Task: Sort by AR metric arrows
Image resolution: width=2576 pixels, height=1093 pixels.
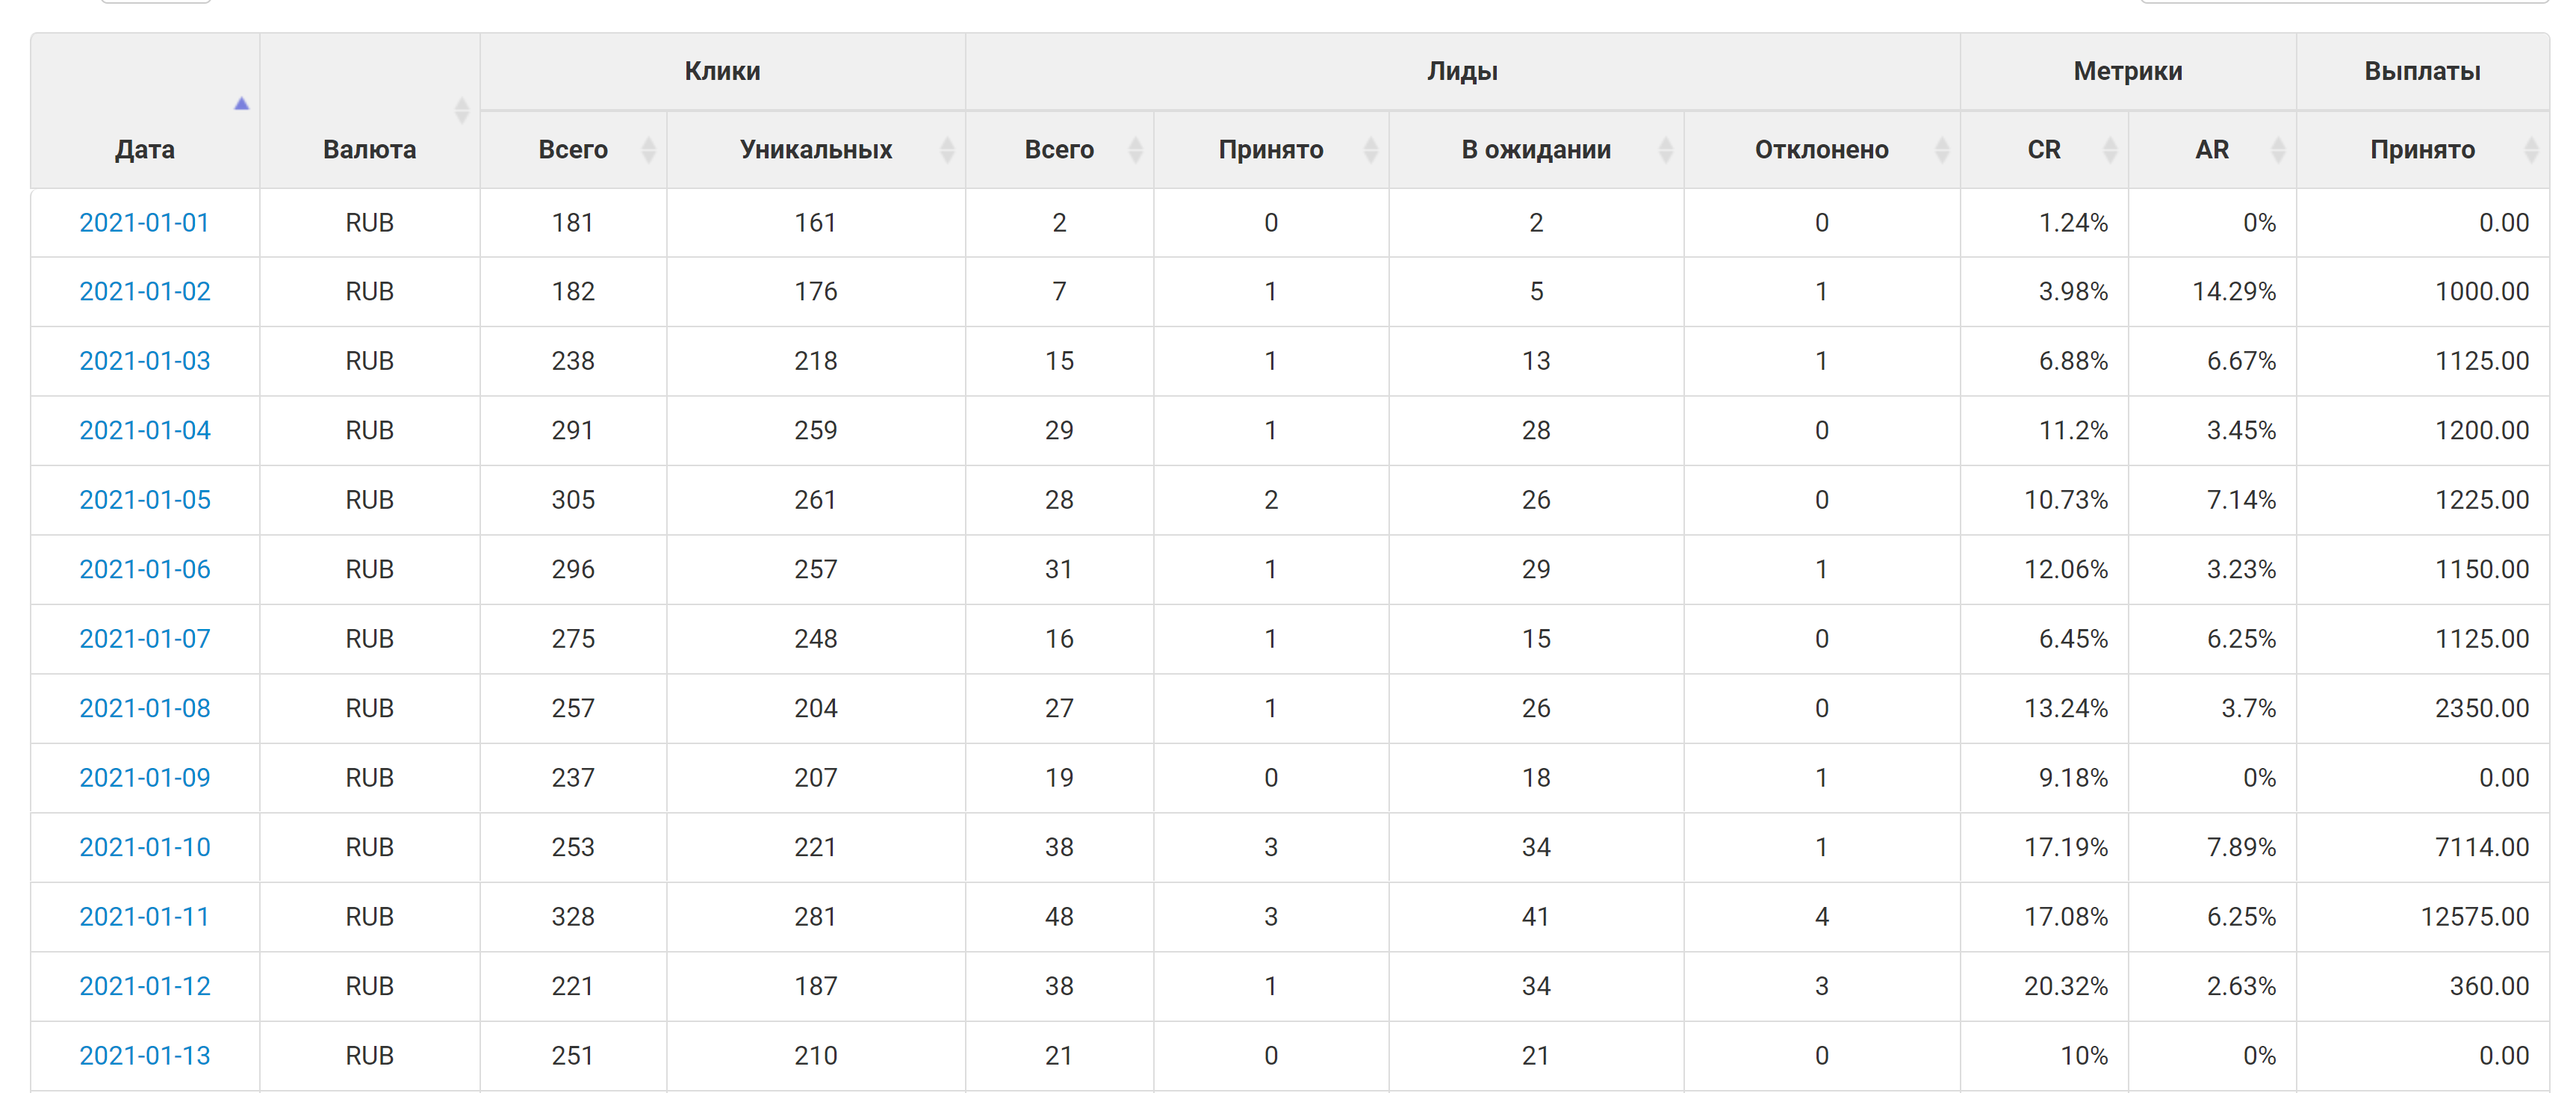Action: [x=2278, y=150]
